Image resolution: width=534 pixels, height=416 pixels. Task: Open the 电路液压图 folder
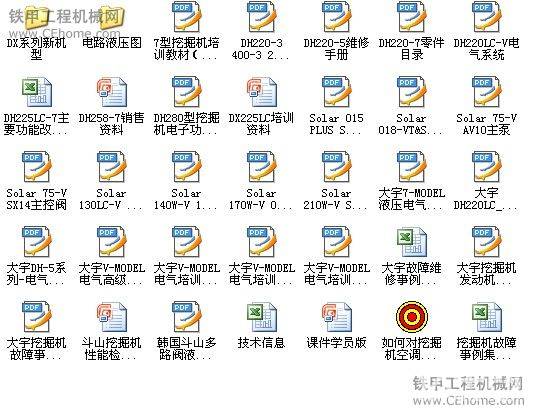[x=111, y=17]
